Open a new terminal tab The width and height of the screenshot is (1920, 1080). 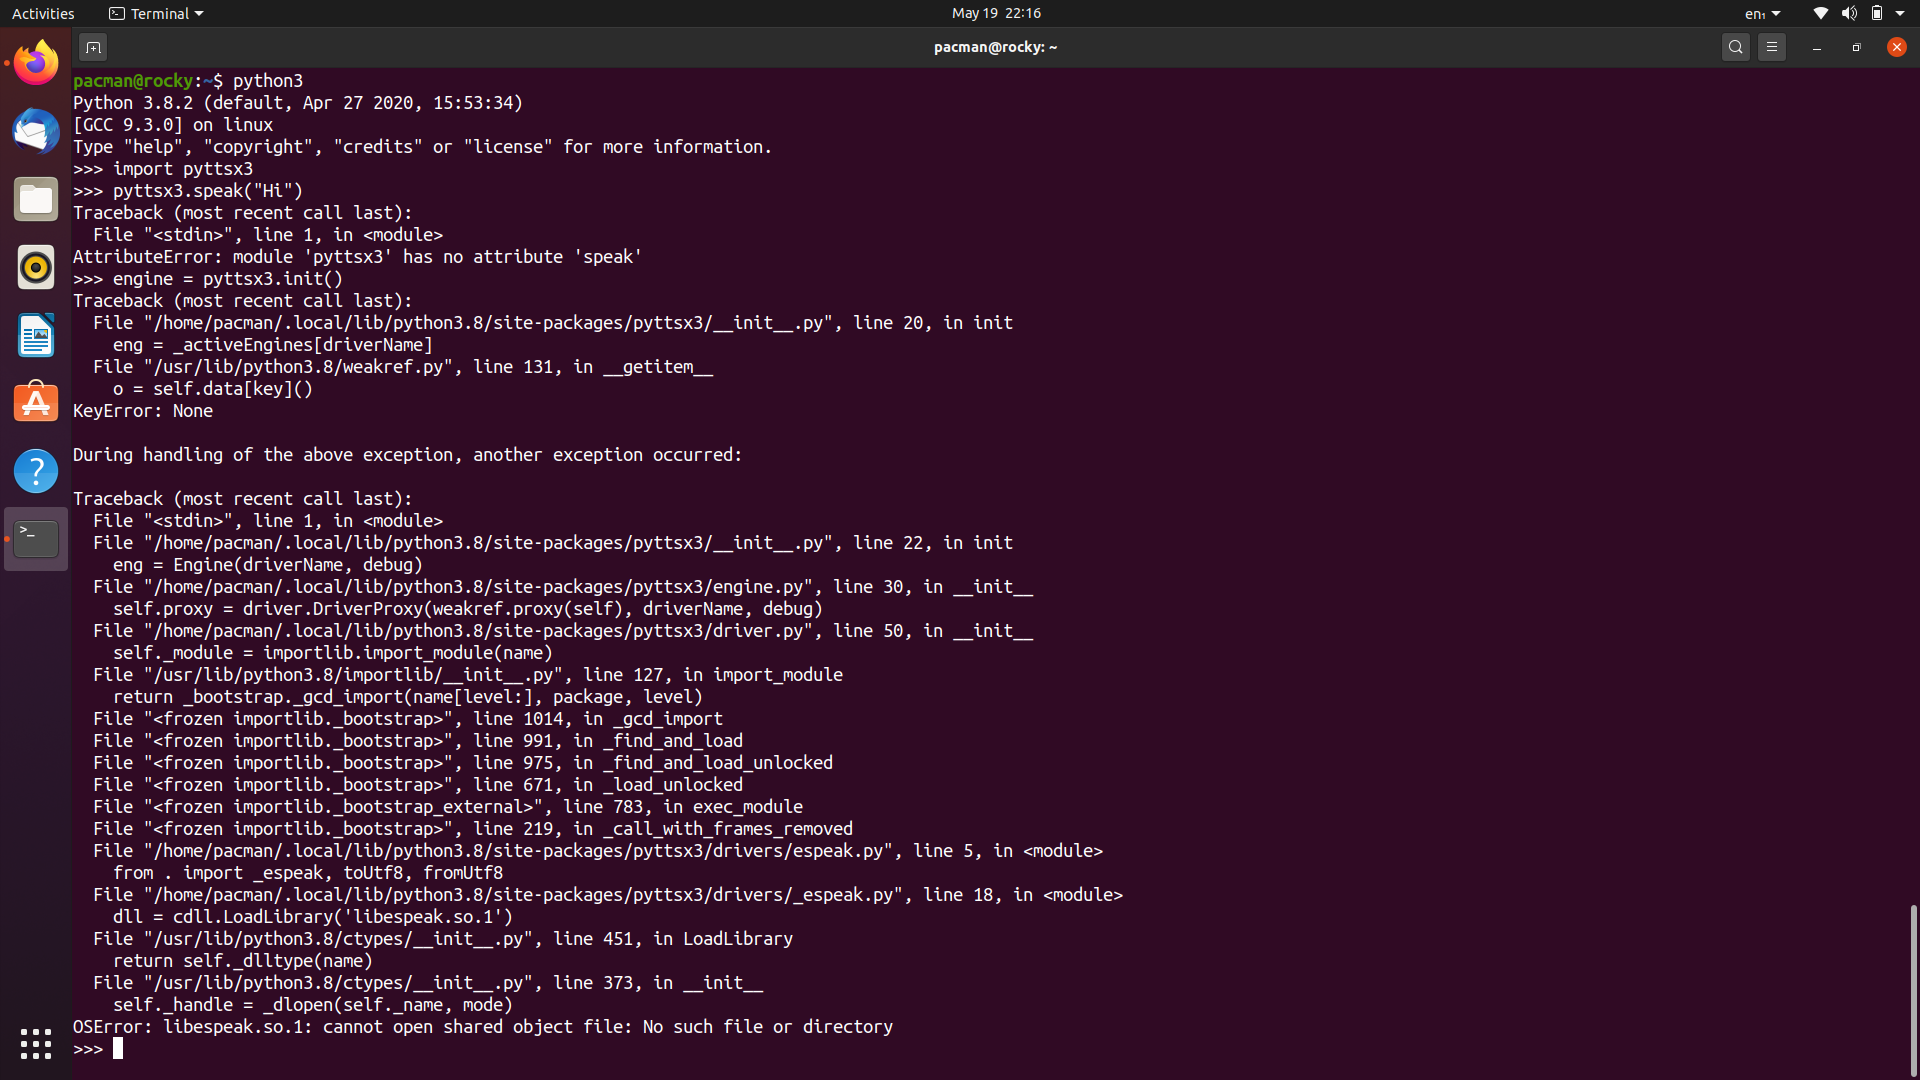point(93,46)
